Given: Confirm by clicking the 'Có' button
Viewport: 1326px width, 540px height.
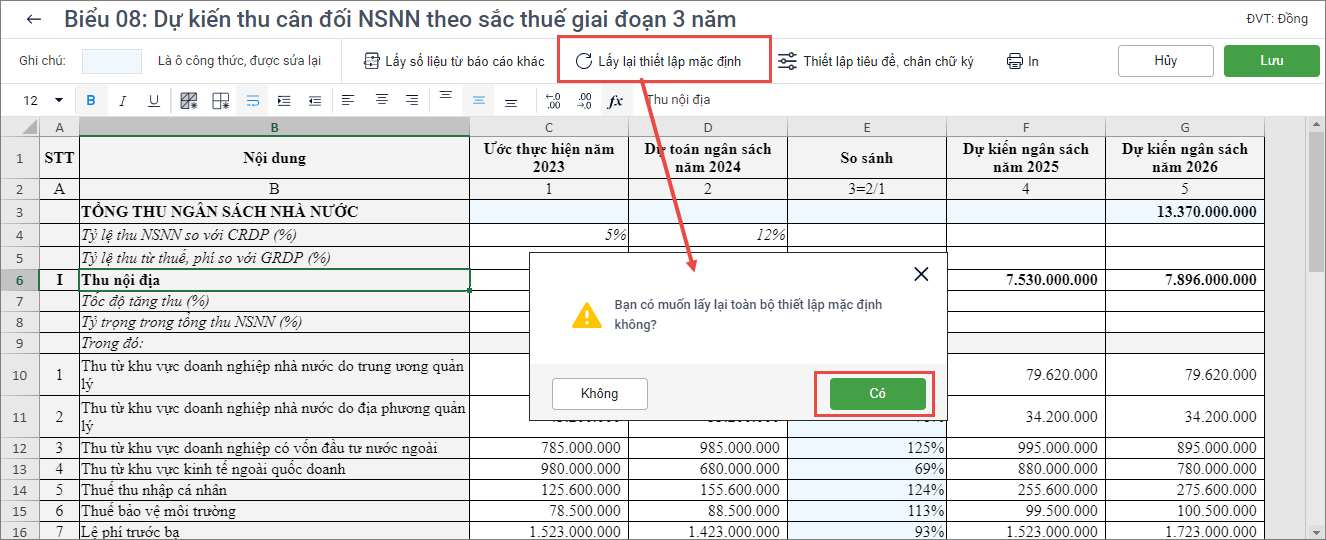Looking at the screenshot, I should pyautogui.click(x=877, y=393).
